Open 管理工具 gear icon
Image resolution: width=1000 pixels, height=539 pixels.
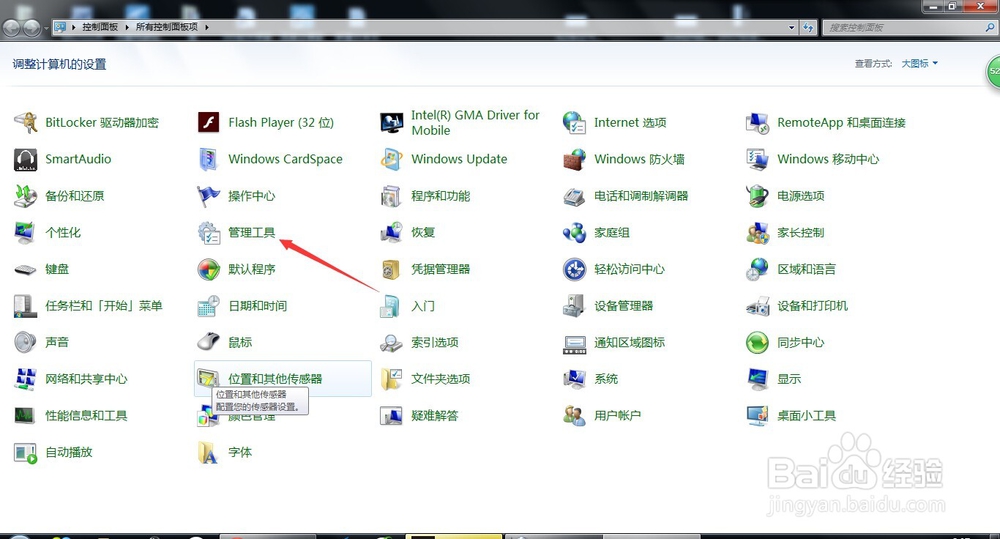pos(209,233)
